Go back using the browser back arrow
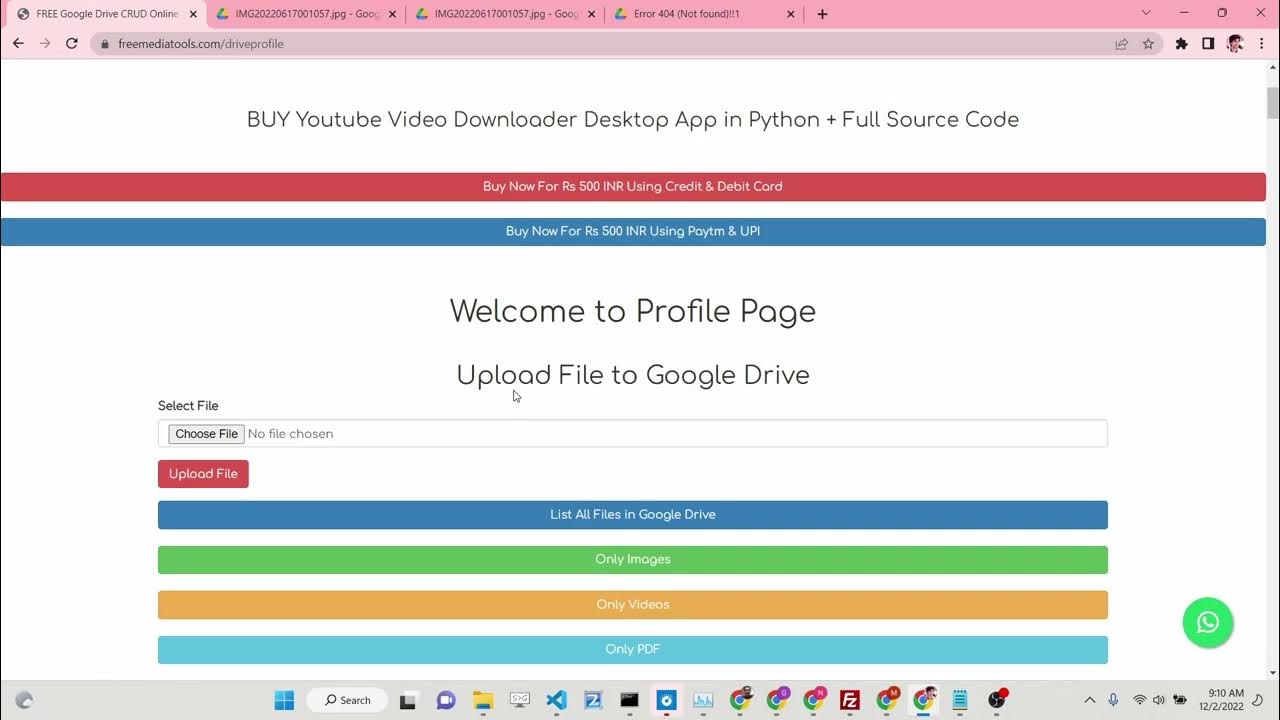This screenshot has width=1280, height=720. [18, 44]
